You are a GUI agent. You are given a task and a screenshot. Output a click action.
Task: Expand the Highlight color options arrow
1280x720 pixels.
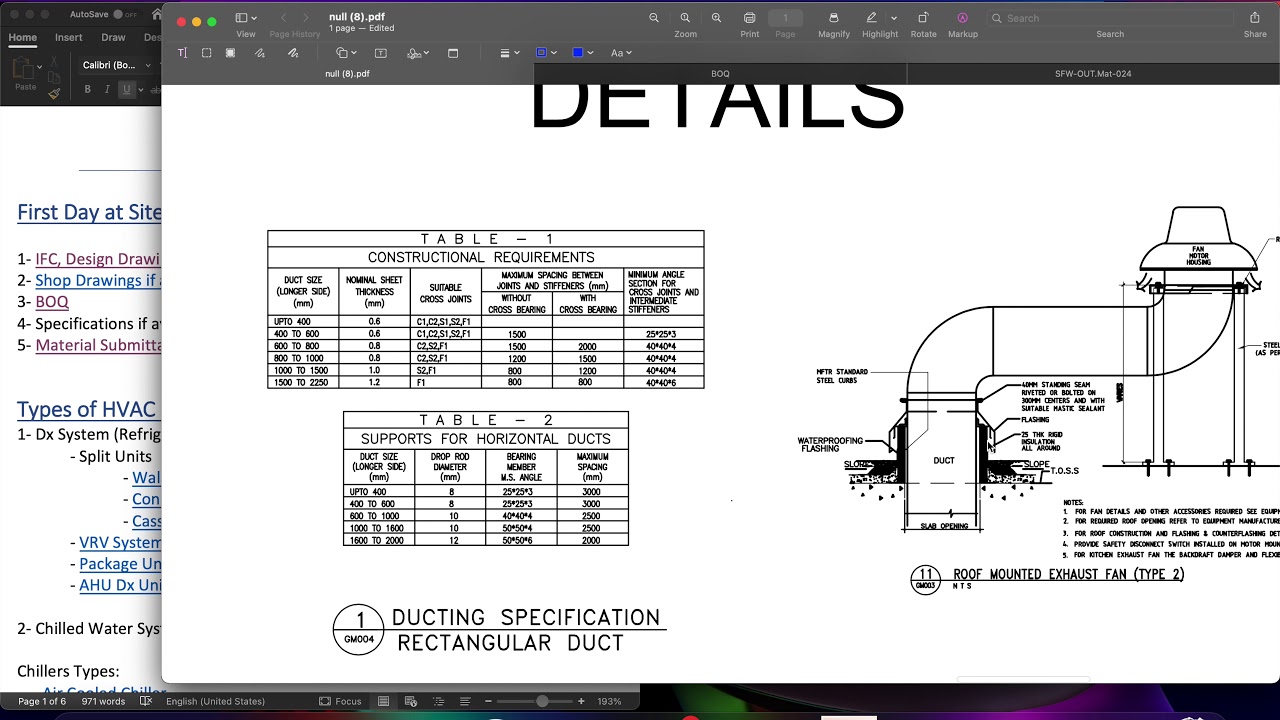(x=894, y=18)
